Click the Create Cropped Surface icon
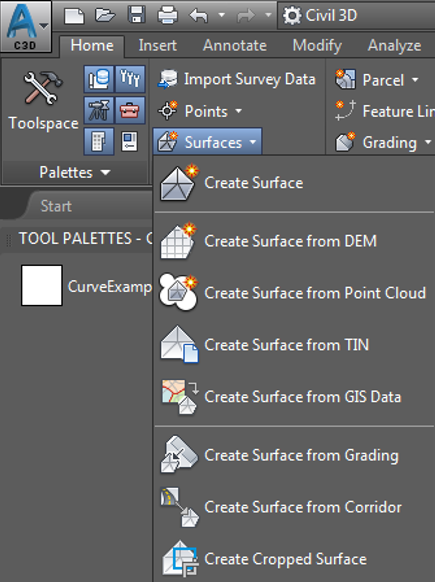Screen dimensions: 435x582 180,559
